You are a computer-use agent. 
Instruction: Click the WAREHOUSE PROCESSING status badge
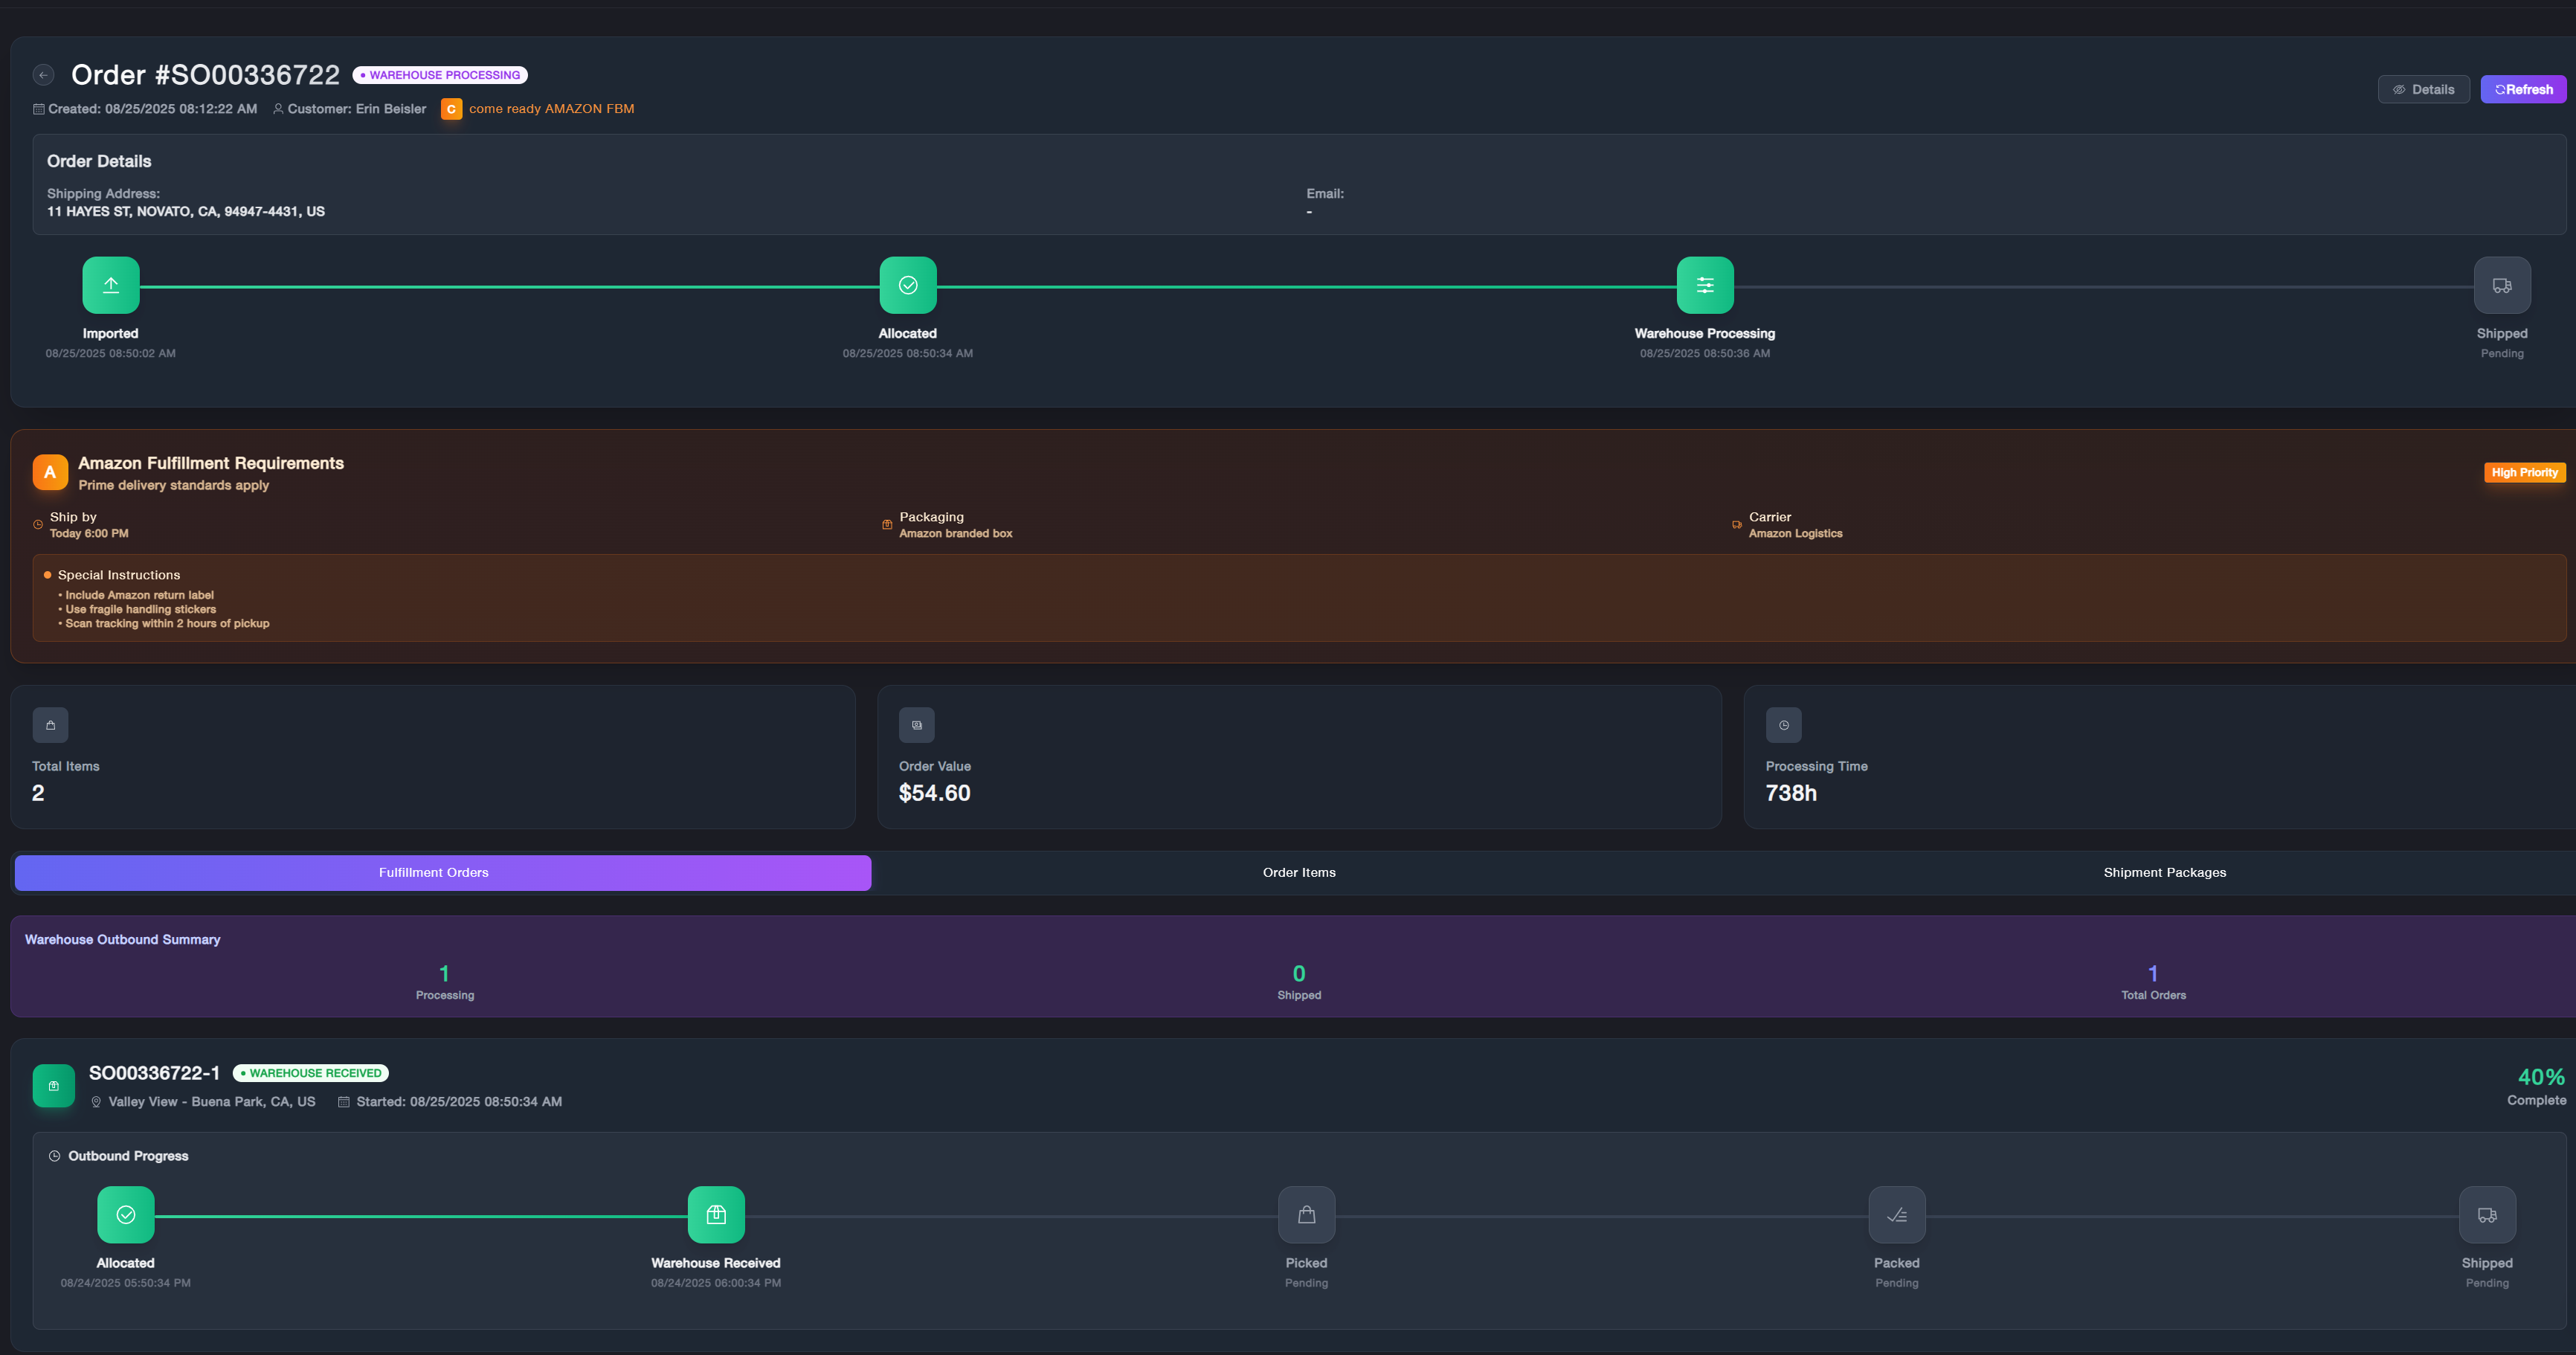pos(440,75)
